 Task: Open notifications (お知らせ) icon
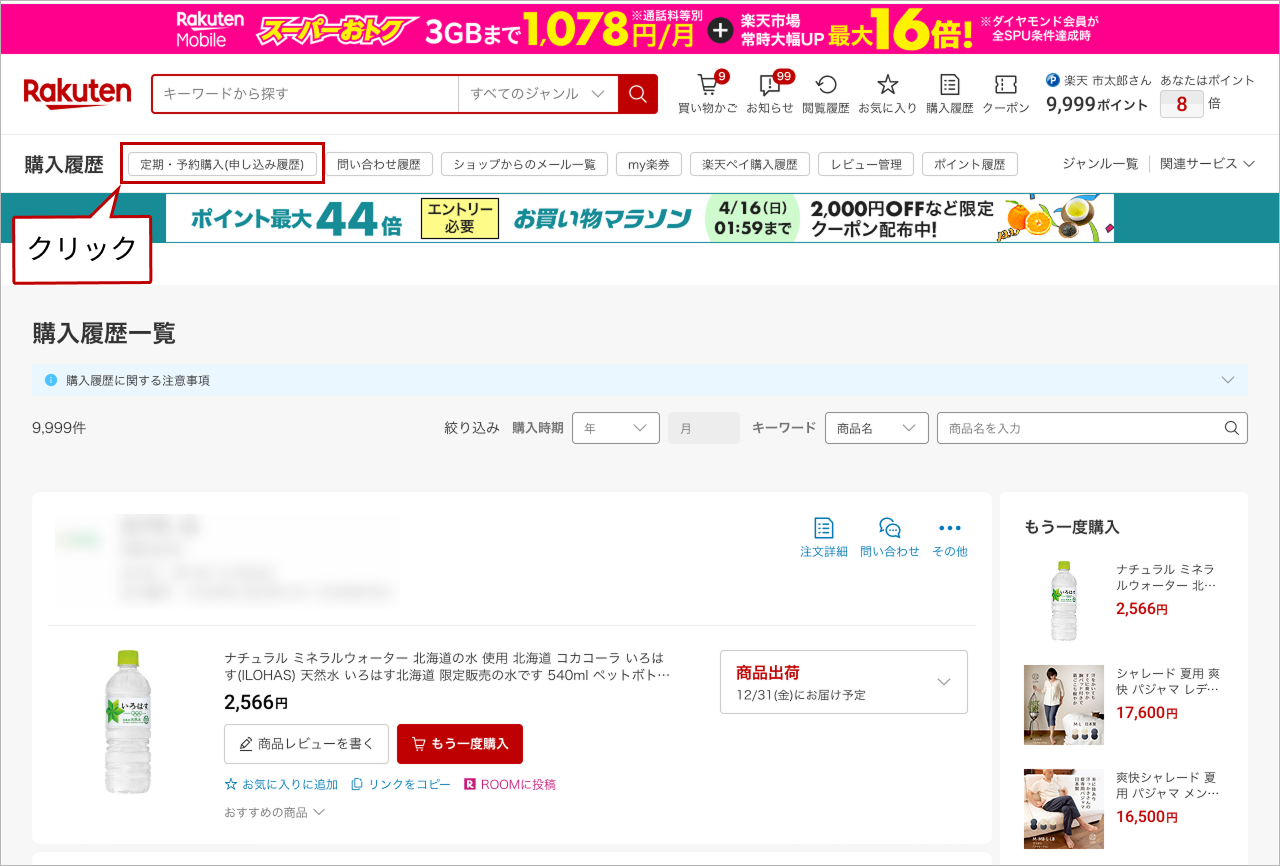tap(769, 86)
